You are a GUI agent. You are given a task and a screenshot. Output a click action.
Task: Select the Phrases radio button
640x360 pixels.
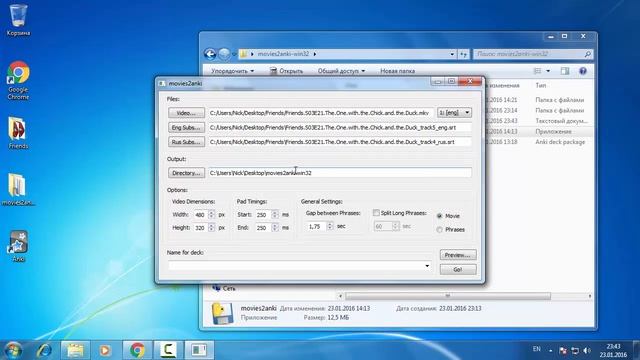(x=440, y=230)
